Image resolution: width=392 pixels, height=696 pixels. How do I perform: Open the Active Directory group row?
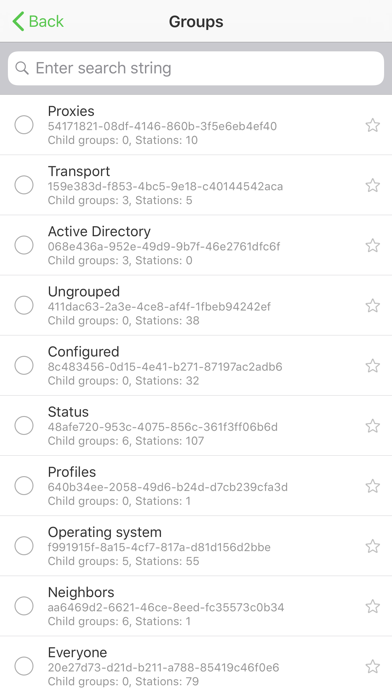click(196, 245)
